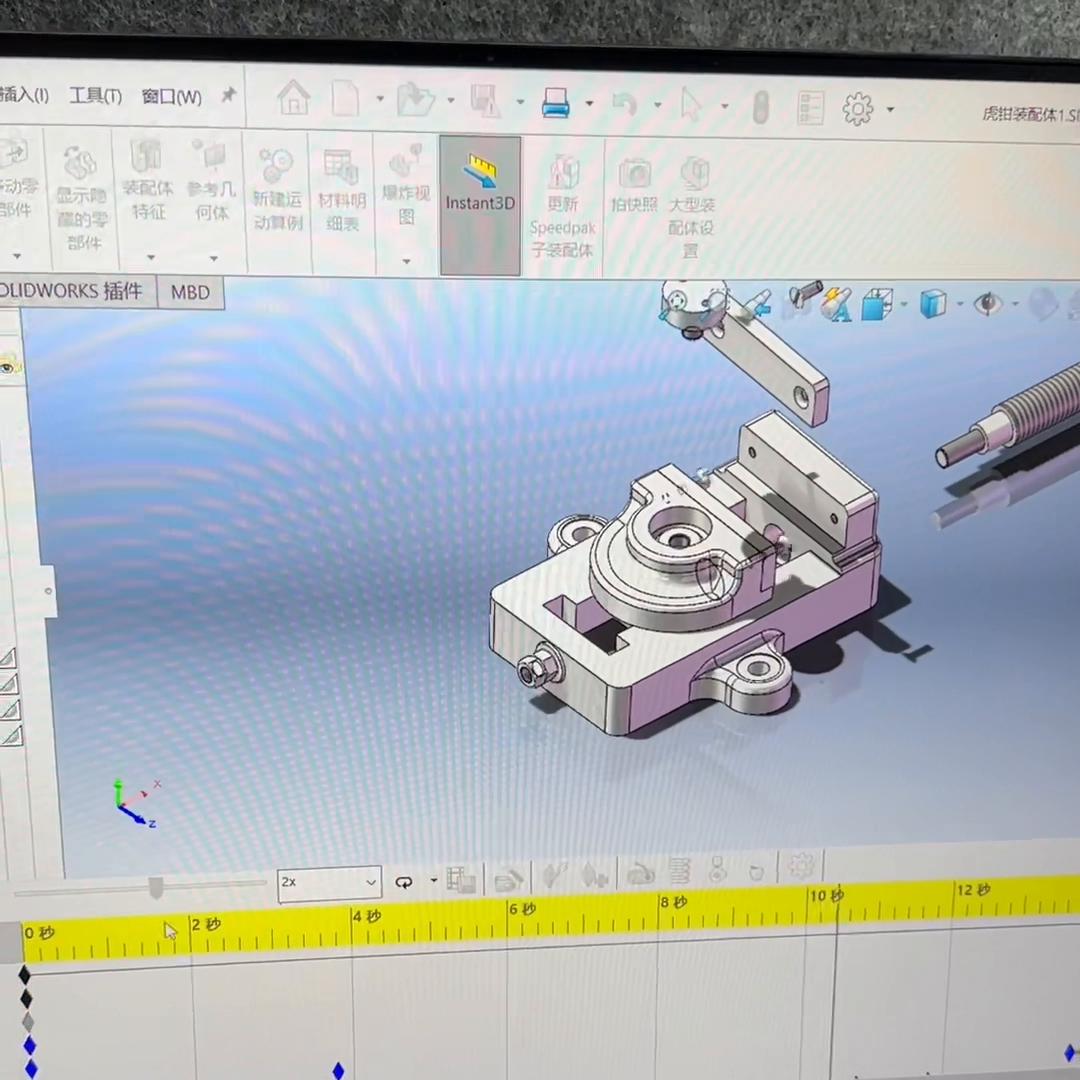Open the 工具(T) menu
This screenshot has width=1080, height=1080.
93,95
